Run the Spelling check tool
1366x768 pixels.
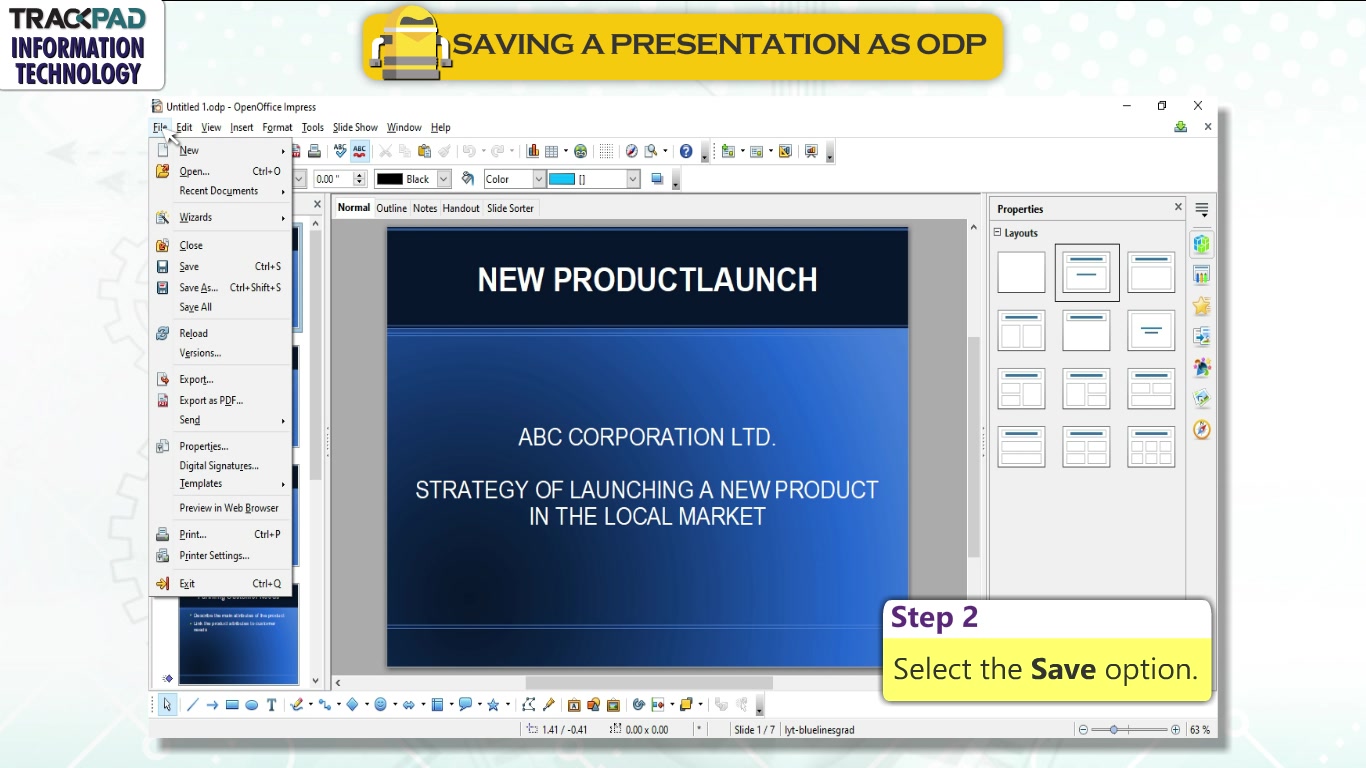[340, 151]
